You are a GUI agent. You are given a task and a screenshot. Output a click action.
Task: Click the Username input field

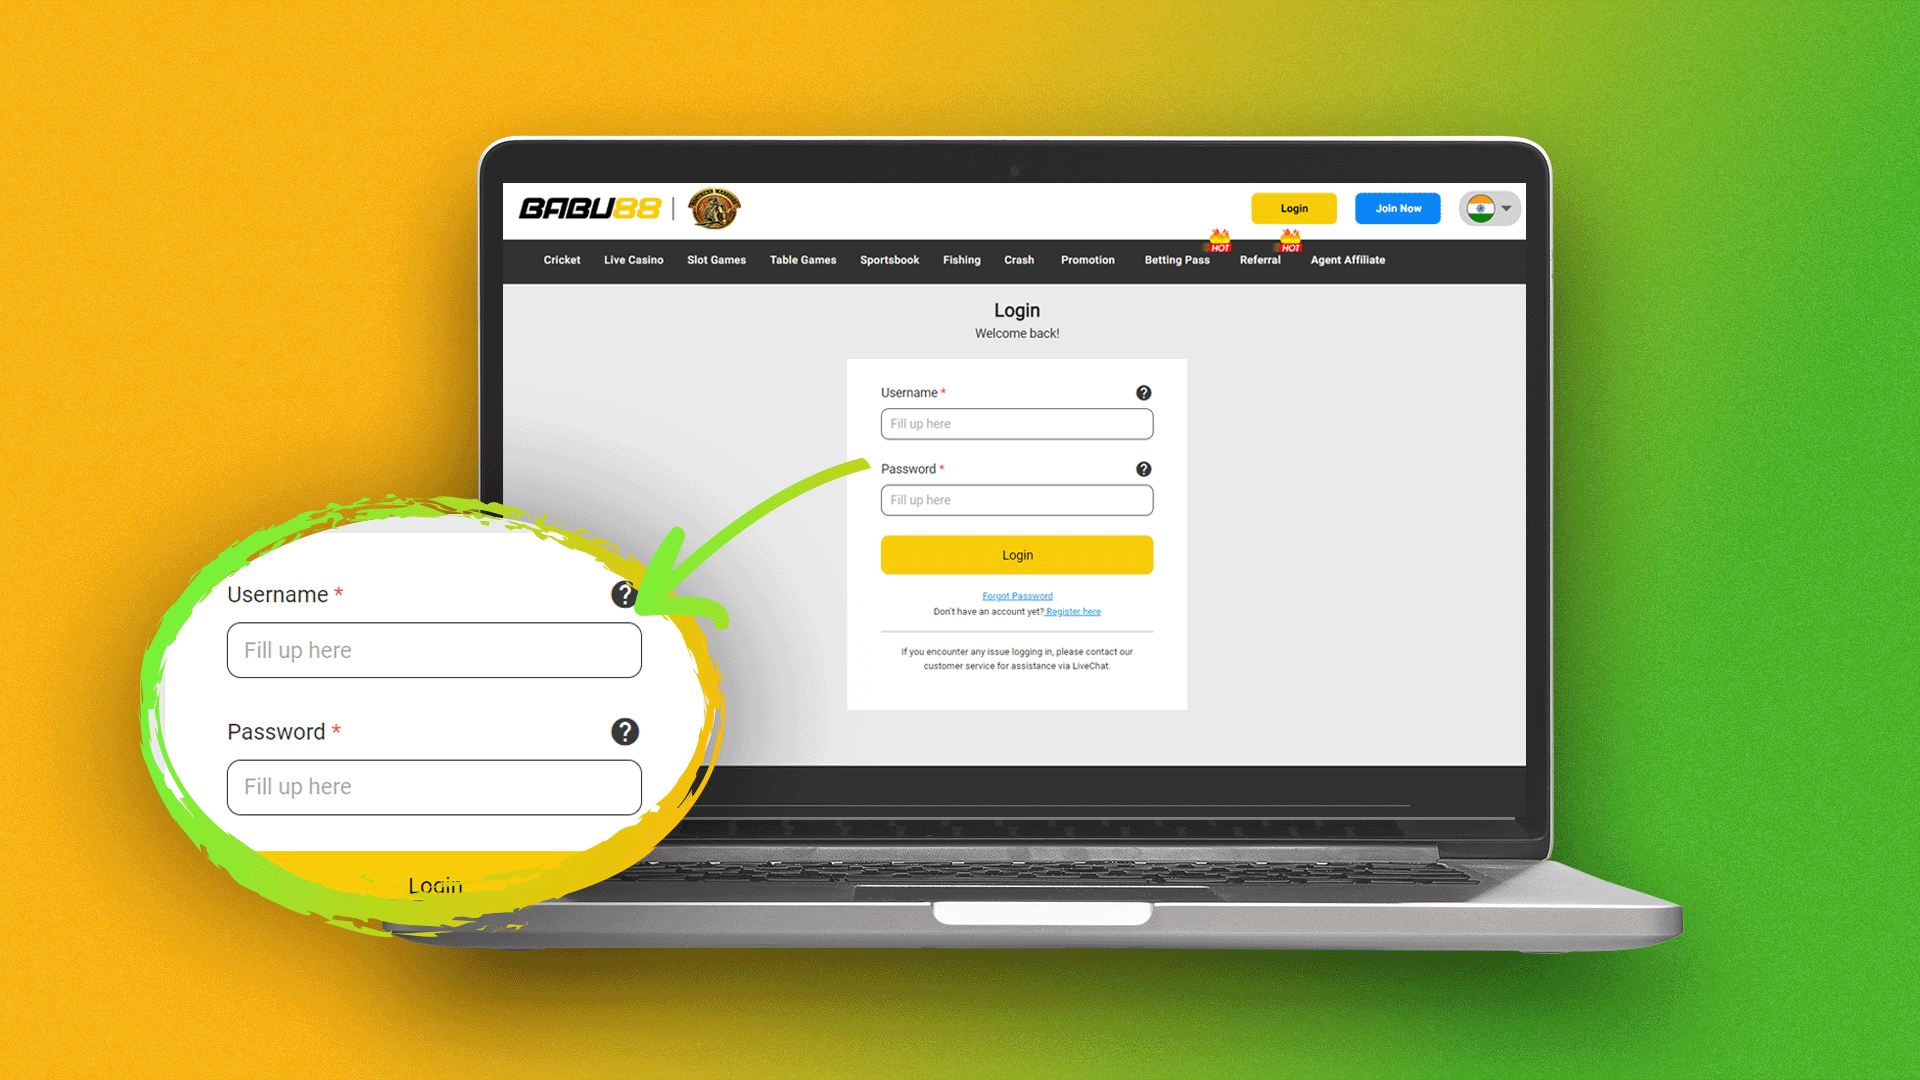click(x=1017, y=423)
